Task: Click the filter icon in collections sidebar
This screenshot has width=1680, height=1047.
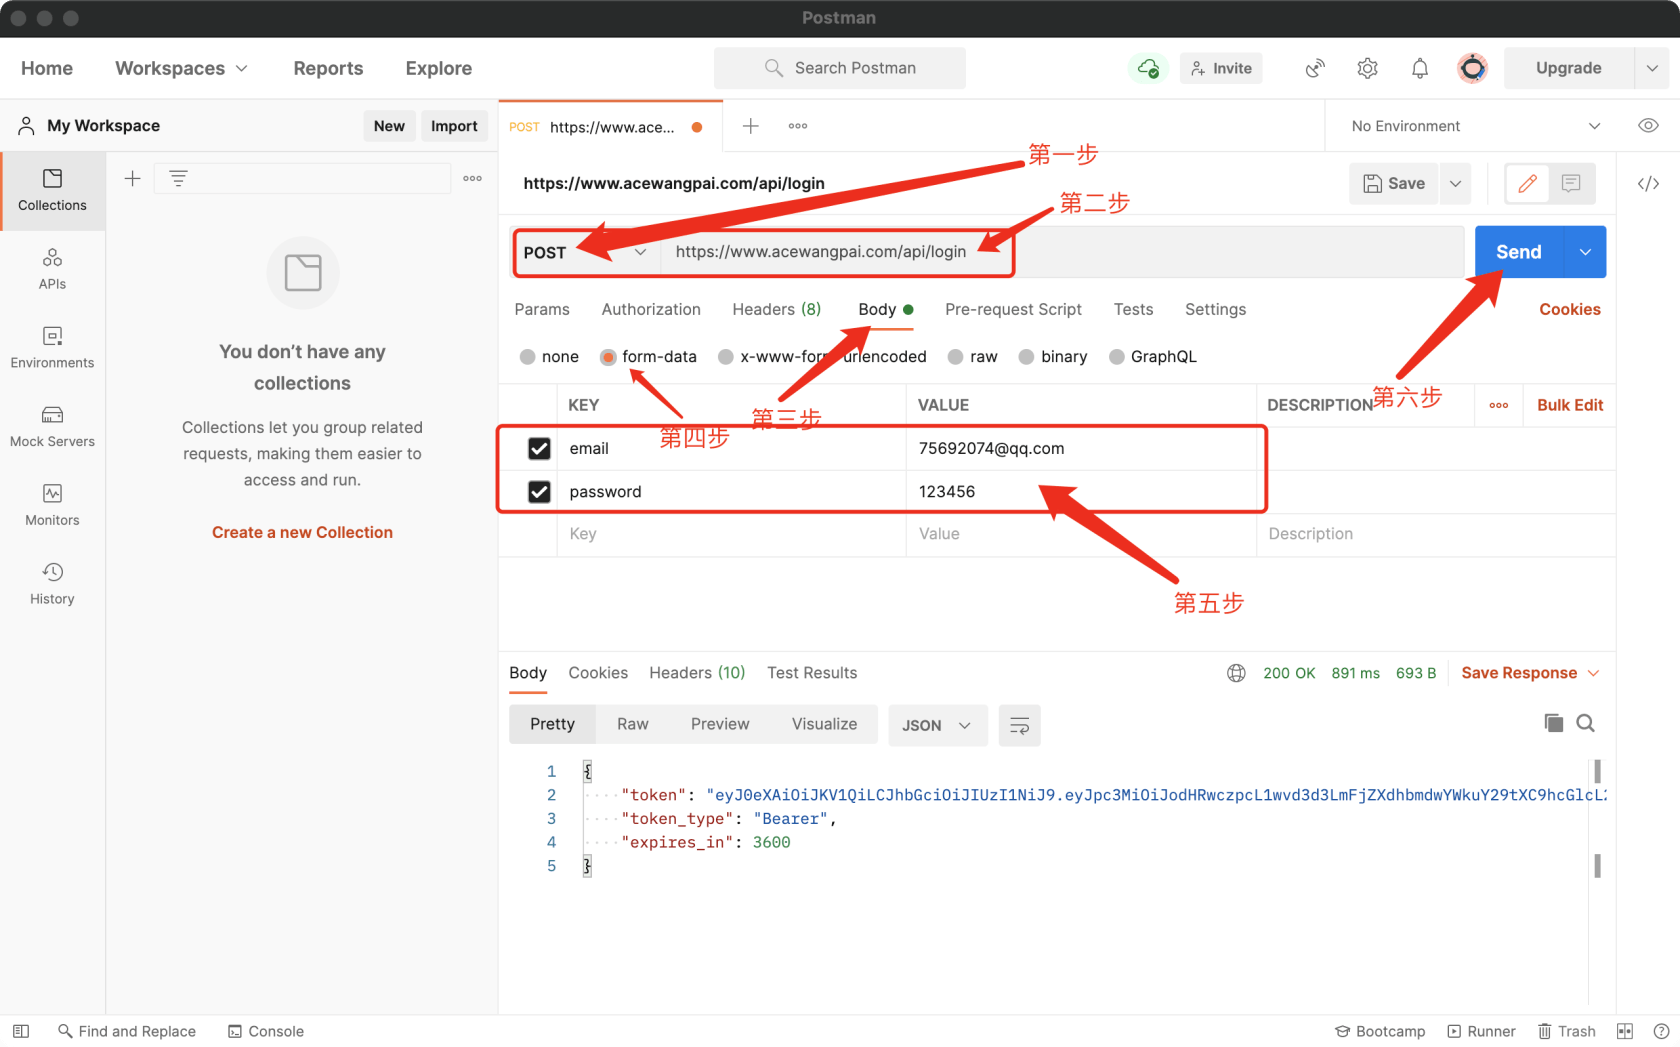Action: coord(178,178)
